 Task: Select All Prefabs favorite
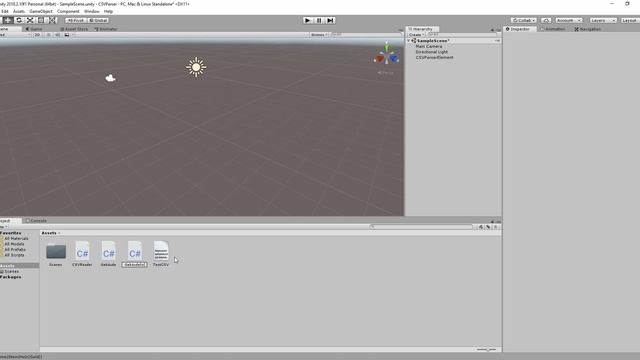(x=15, y=249)
